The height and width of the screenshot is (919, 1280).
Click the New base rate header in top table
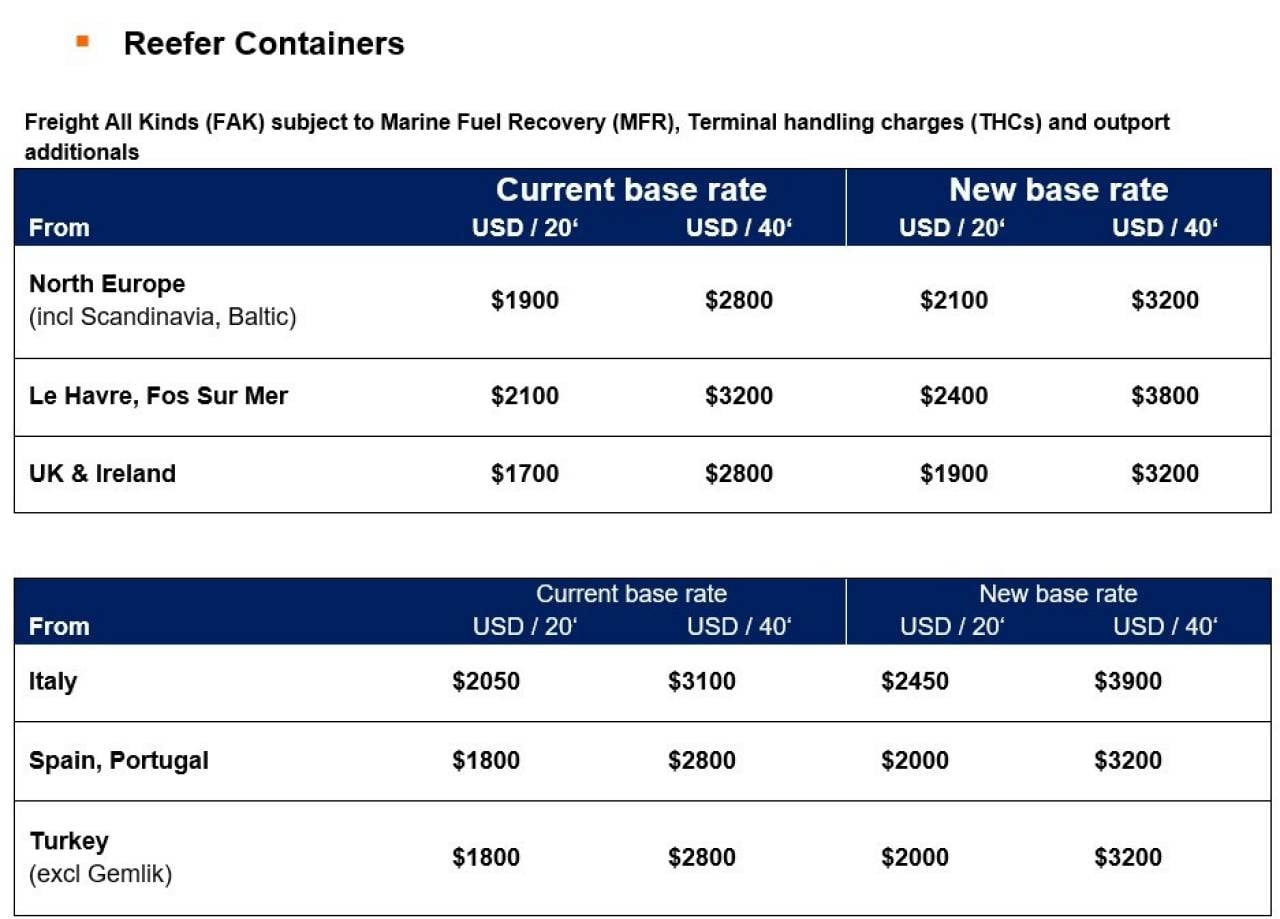tap(1058, 189)
